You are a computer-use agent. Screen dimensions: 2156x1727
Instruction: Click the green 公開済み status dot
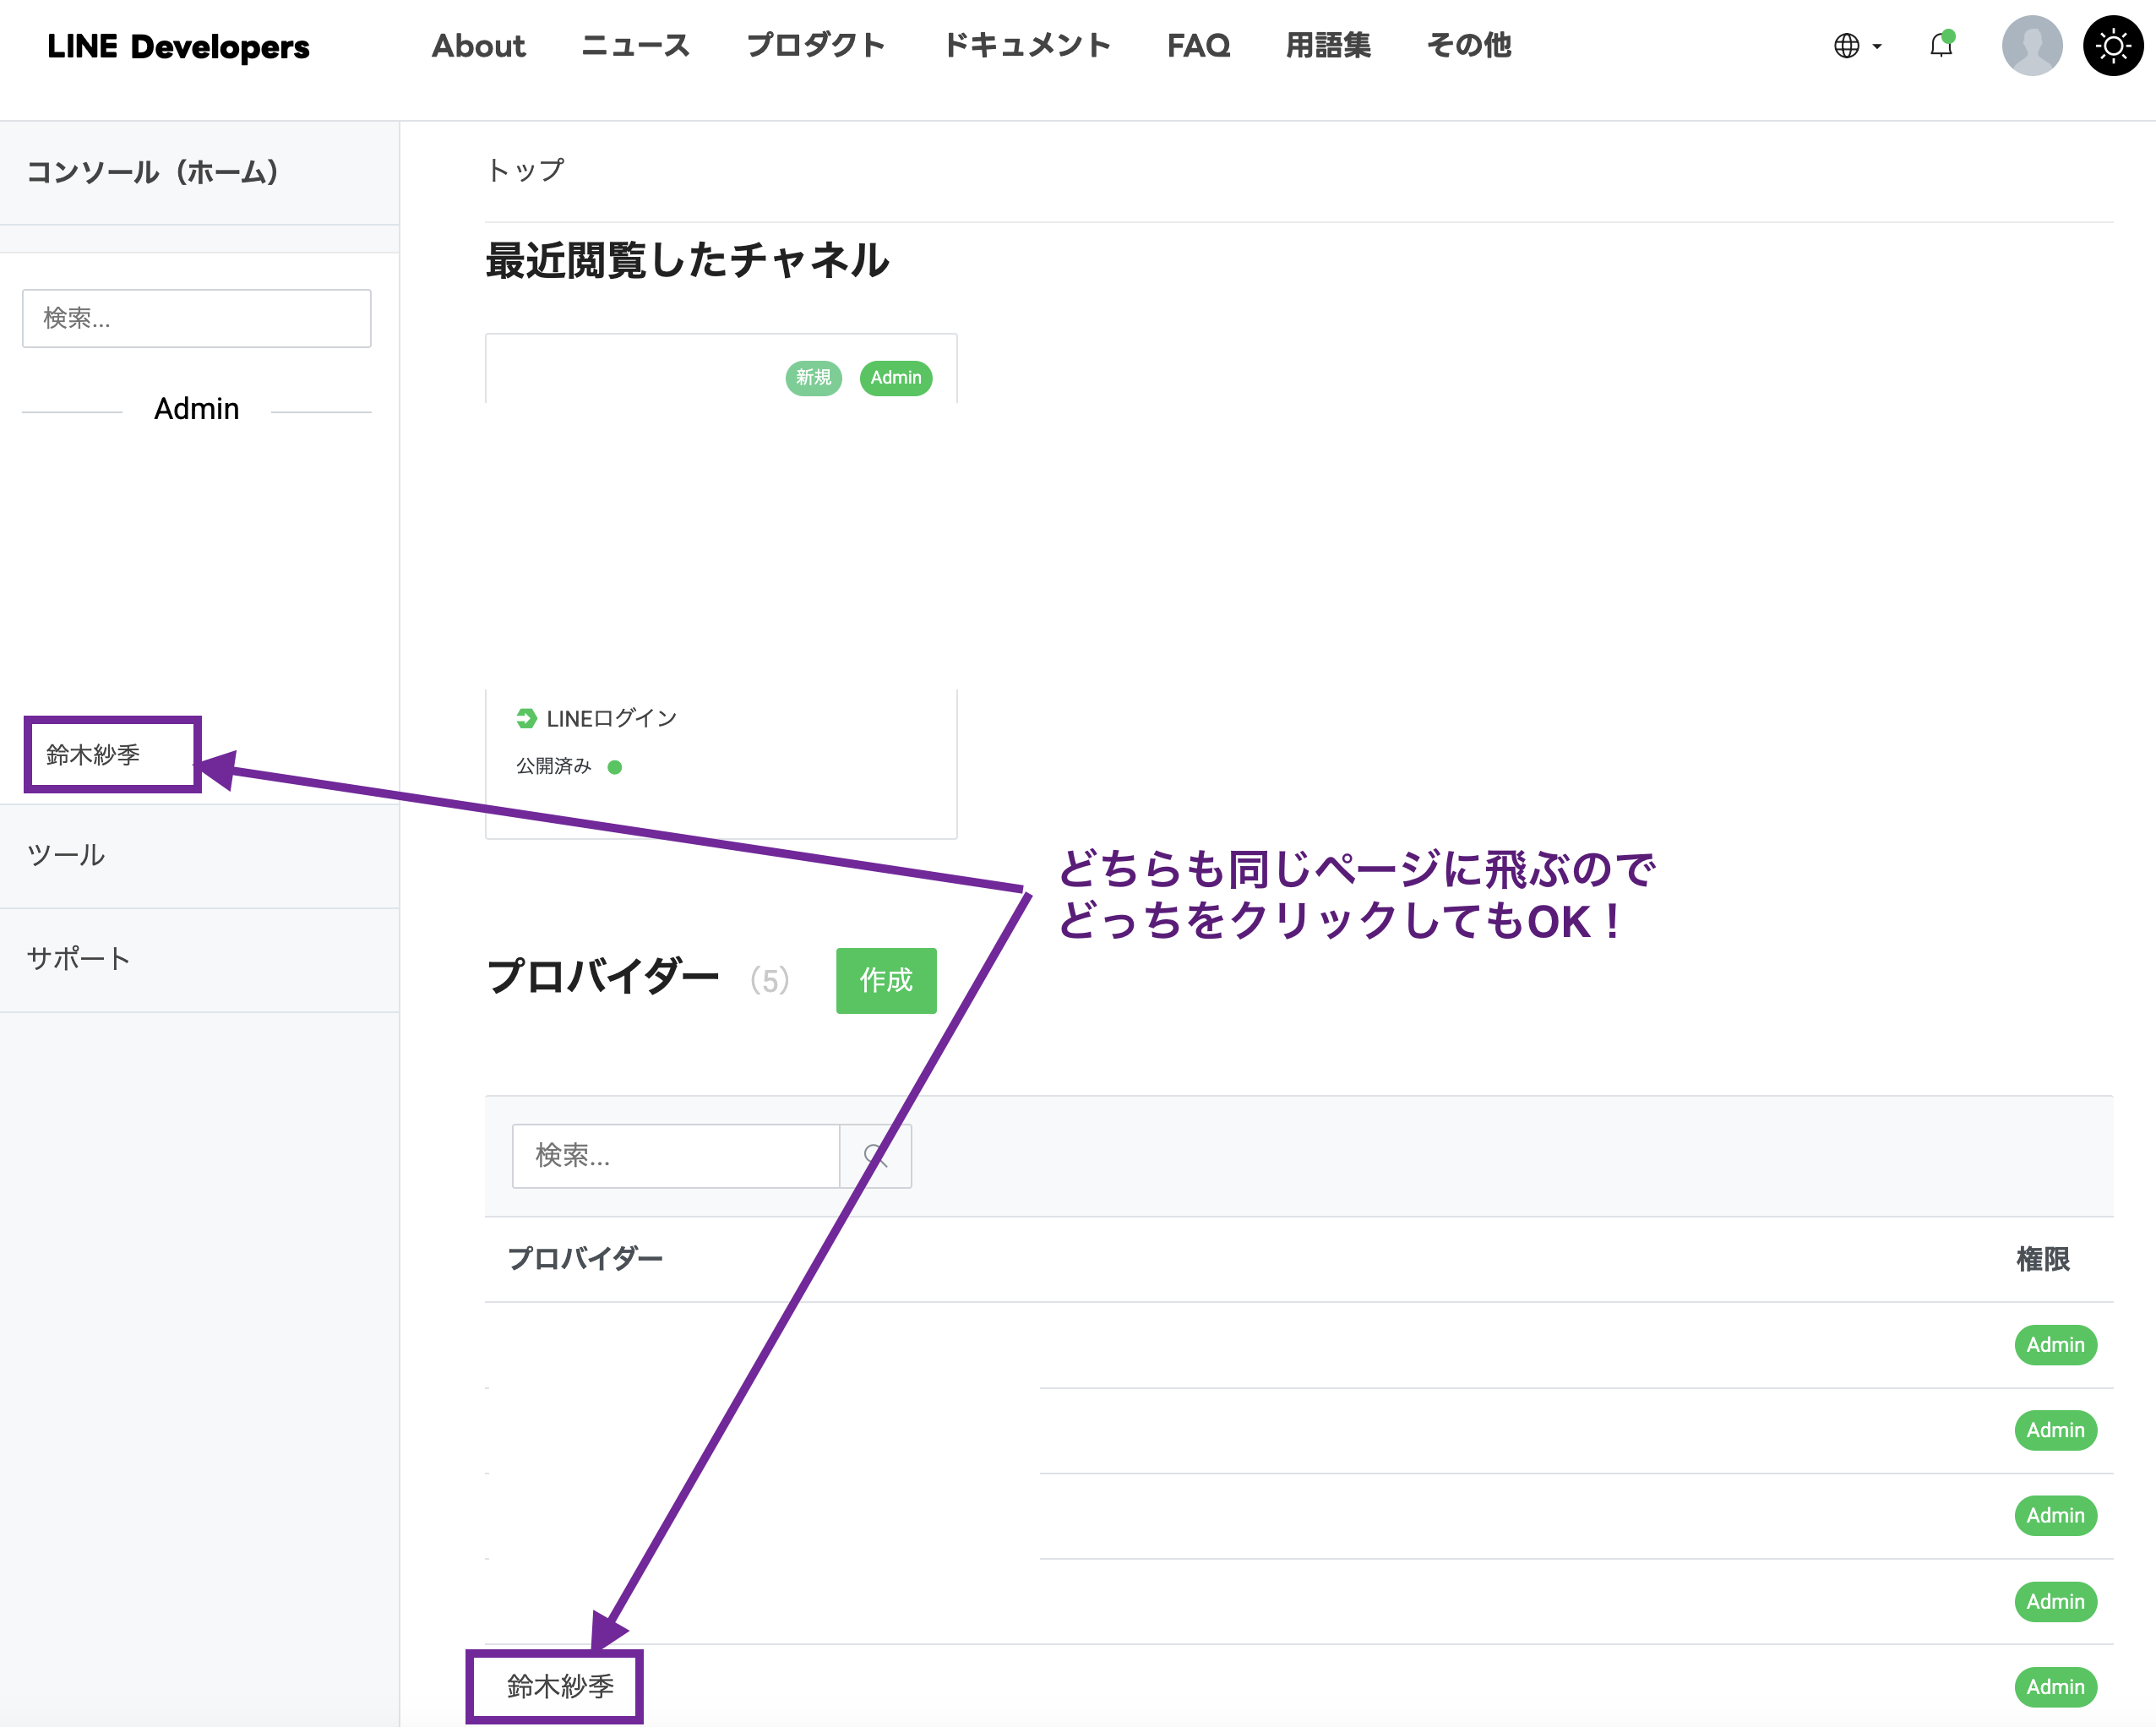[615, 767]
